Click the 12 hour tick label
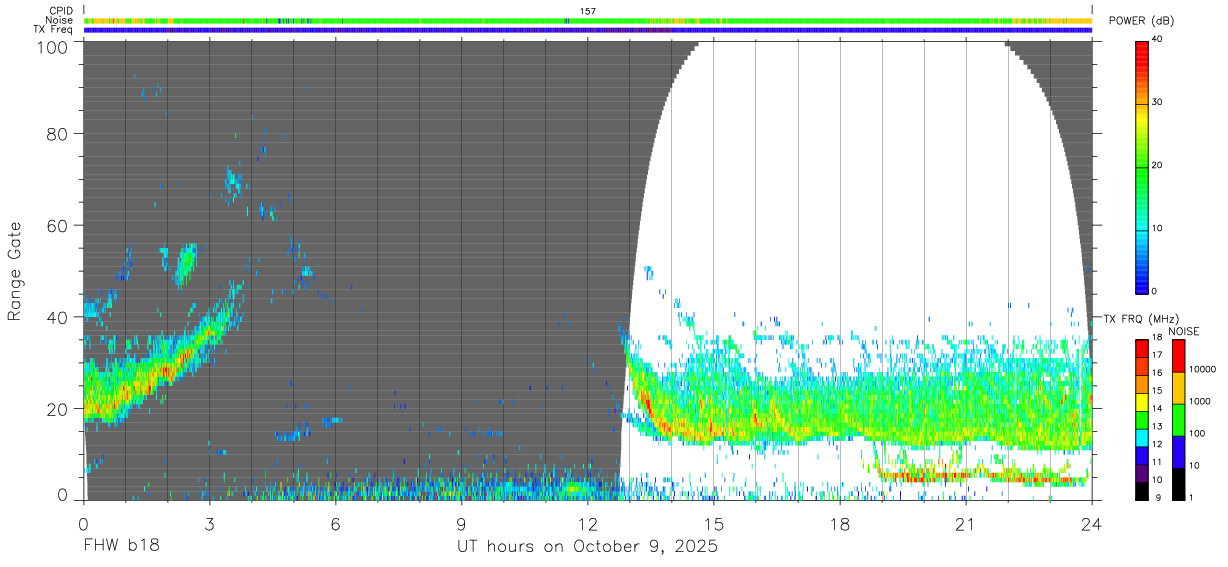This screenshot has height=567, width=1228. 587,523
